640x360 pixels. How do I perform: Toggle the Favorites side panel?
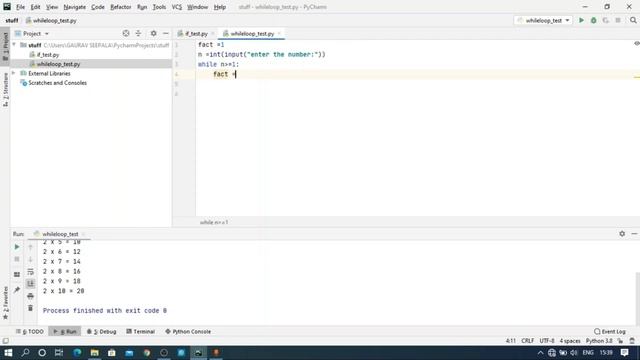(x=5, y=302)
